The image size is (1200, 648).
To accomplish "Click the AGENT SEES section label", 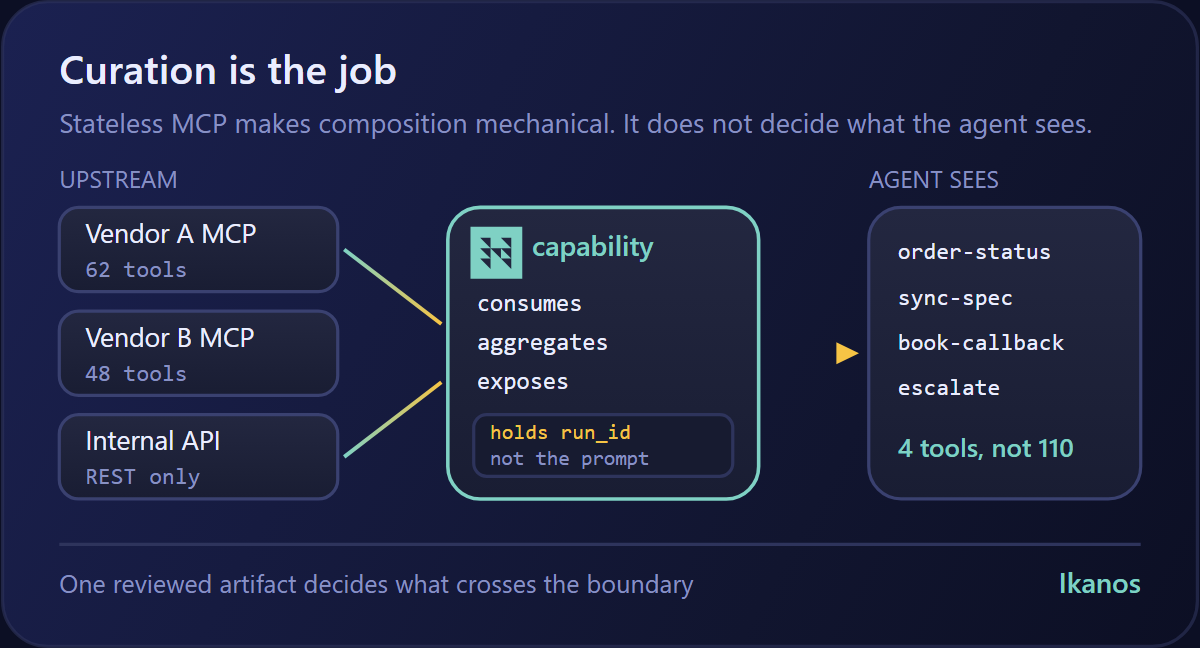I will [934, 180].
